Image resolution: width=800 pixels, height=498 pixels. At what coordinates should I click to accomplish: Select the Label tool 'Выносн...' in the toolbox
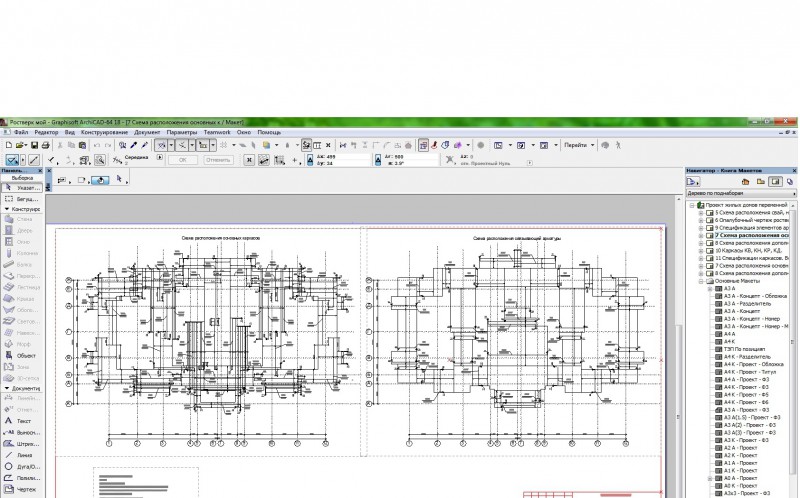tap(21, 433)
